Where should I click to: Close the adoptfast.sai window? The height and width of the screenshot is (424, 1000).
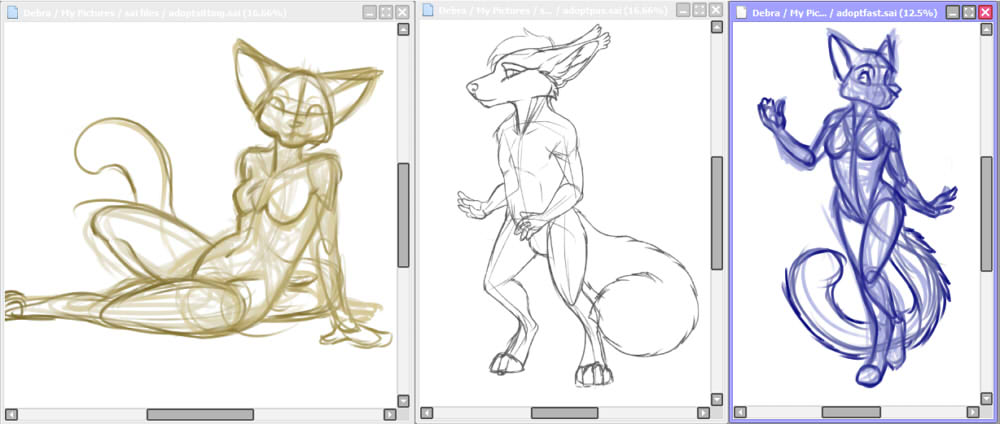coord(985,13)
